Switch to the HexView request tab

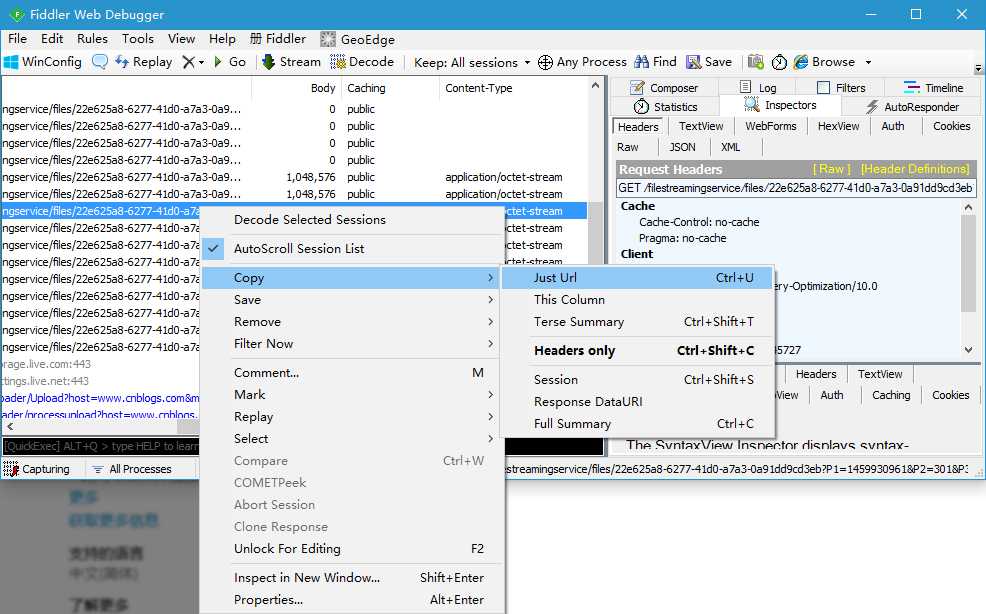click(x=838, y=126)
